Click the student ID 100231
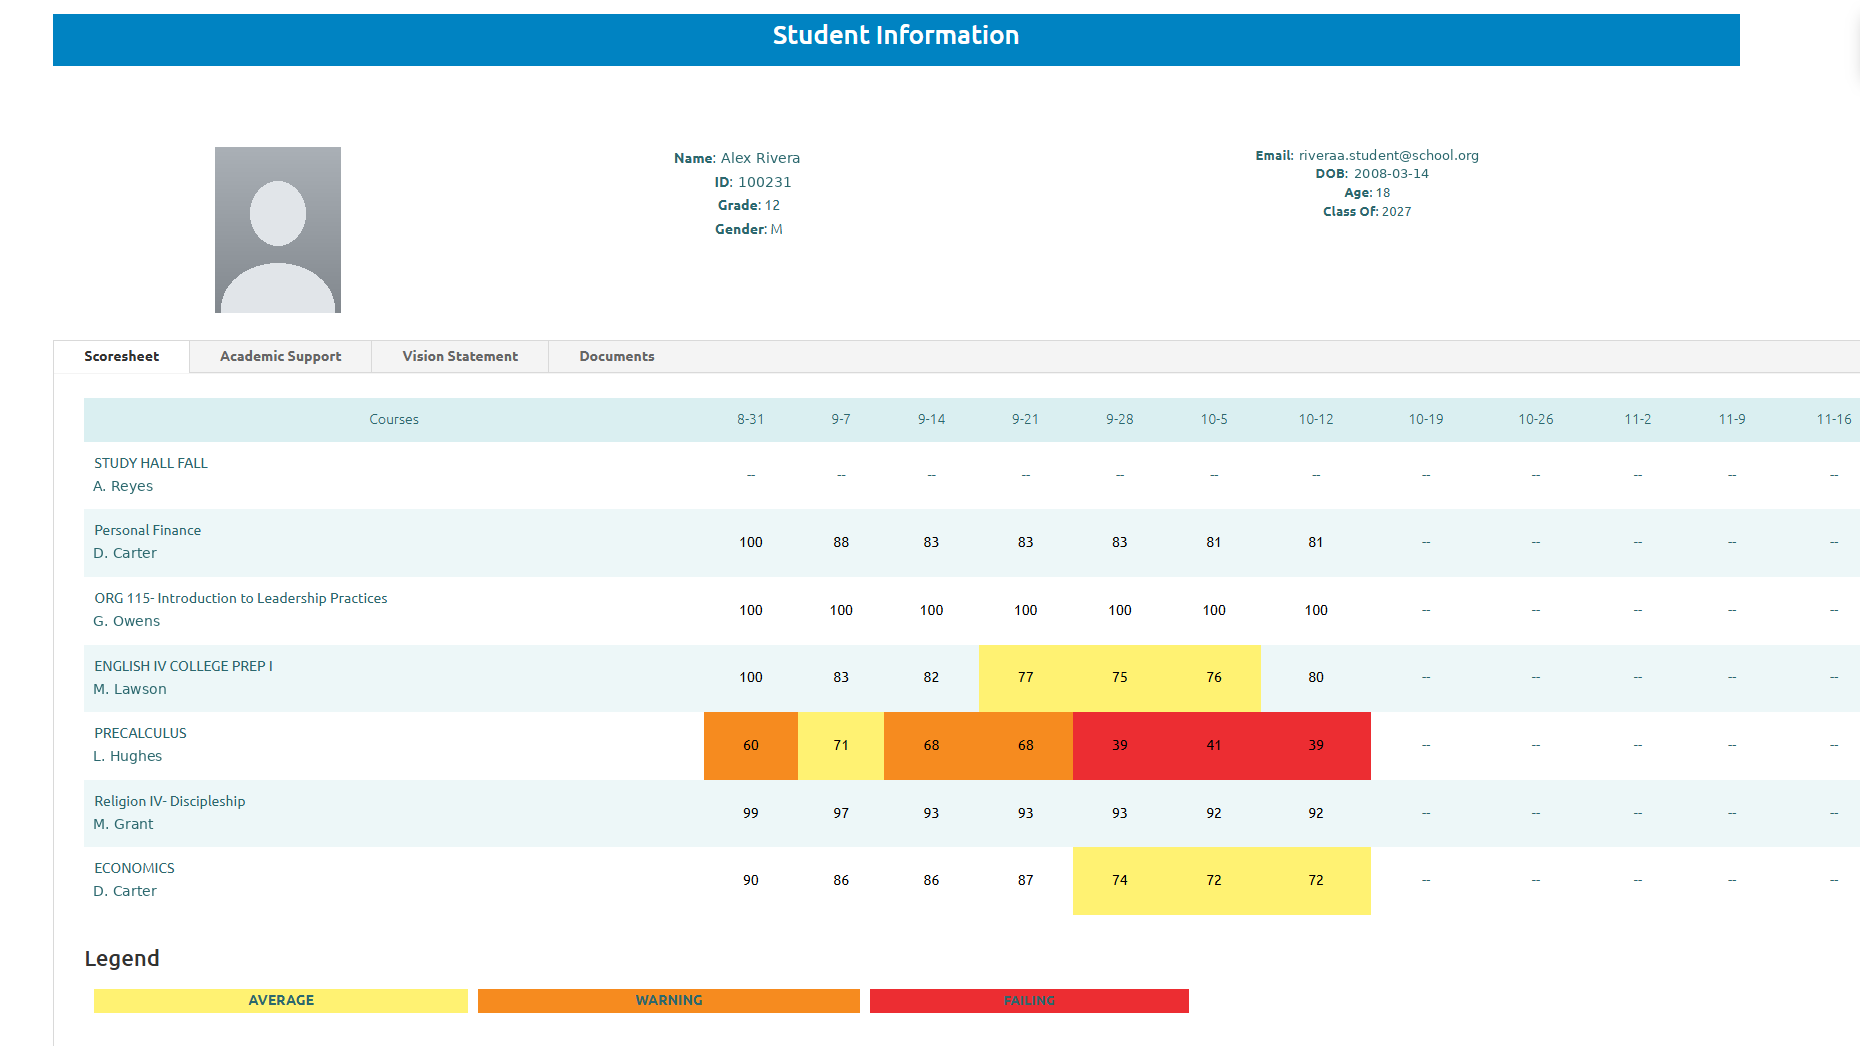 coord(765,182)
